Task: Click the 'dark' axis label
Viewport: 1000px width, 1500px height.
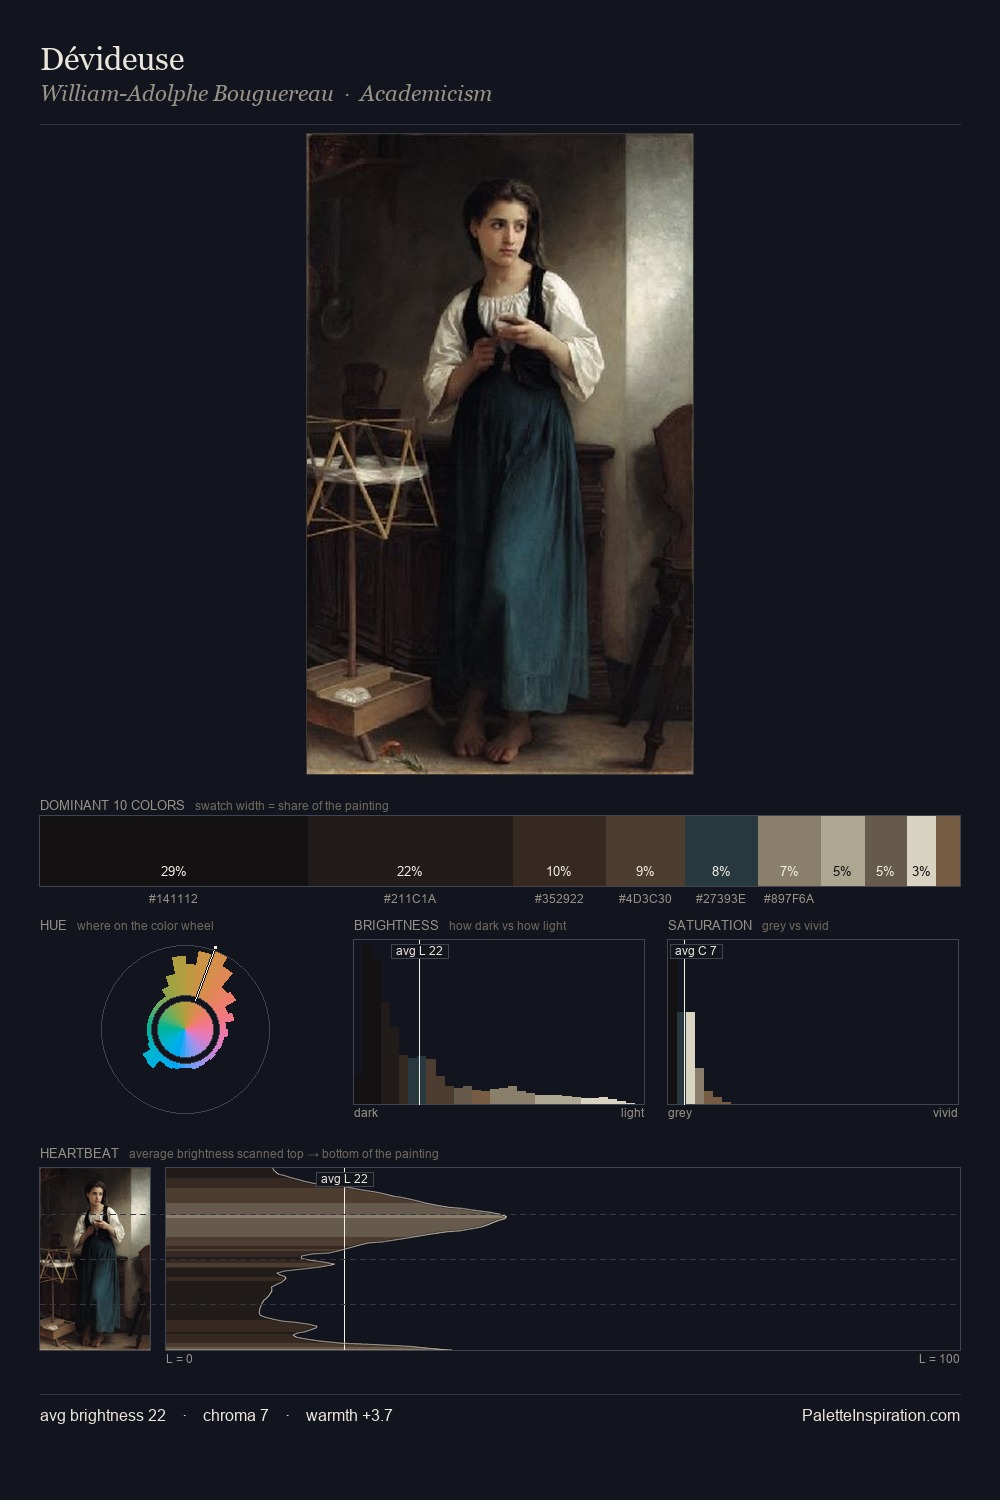Action: [x=366, y=1113]
